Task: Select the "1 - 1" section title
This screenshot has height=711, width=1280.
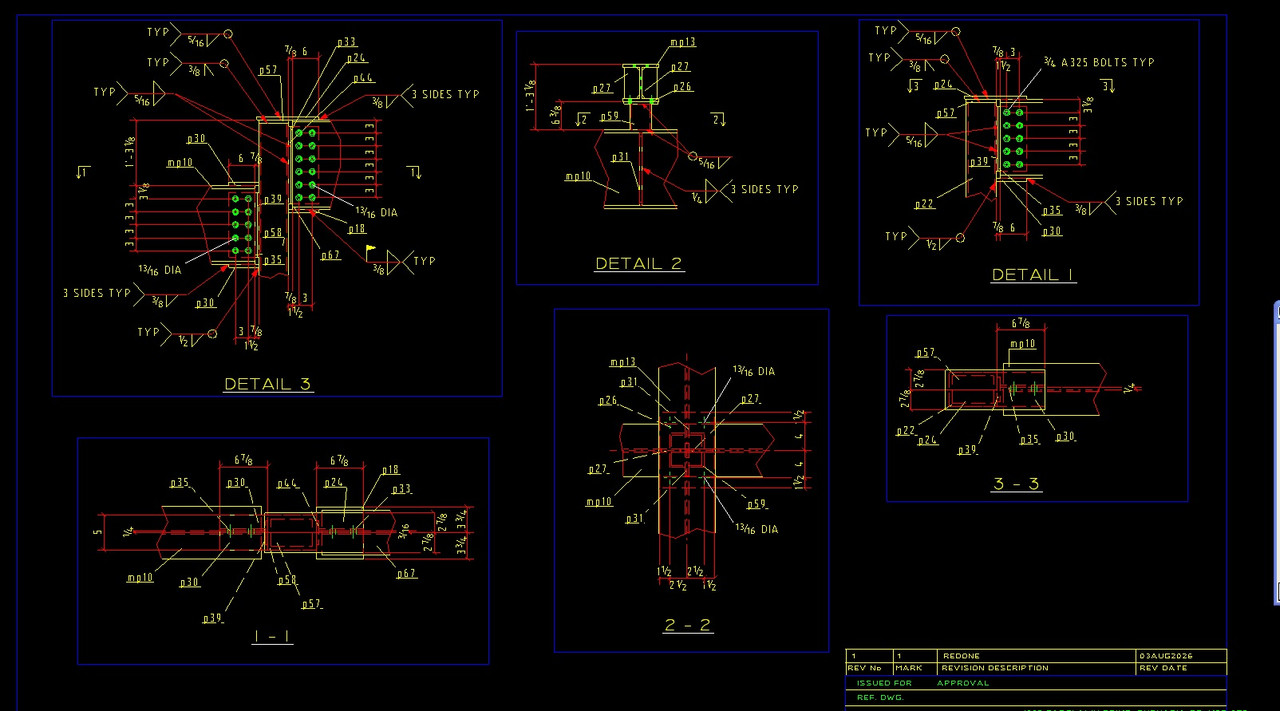Action: coord(273,636)
